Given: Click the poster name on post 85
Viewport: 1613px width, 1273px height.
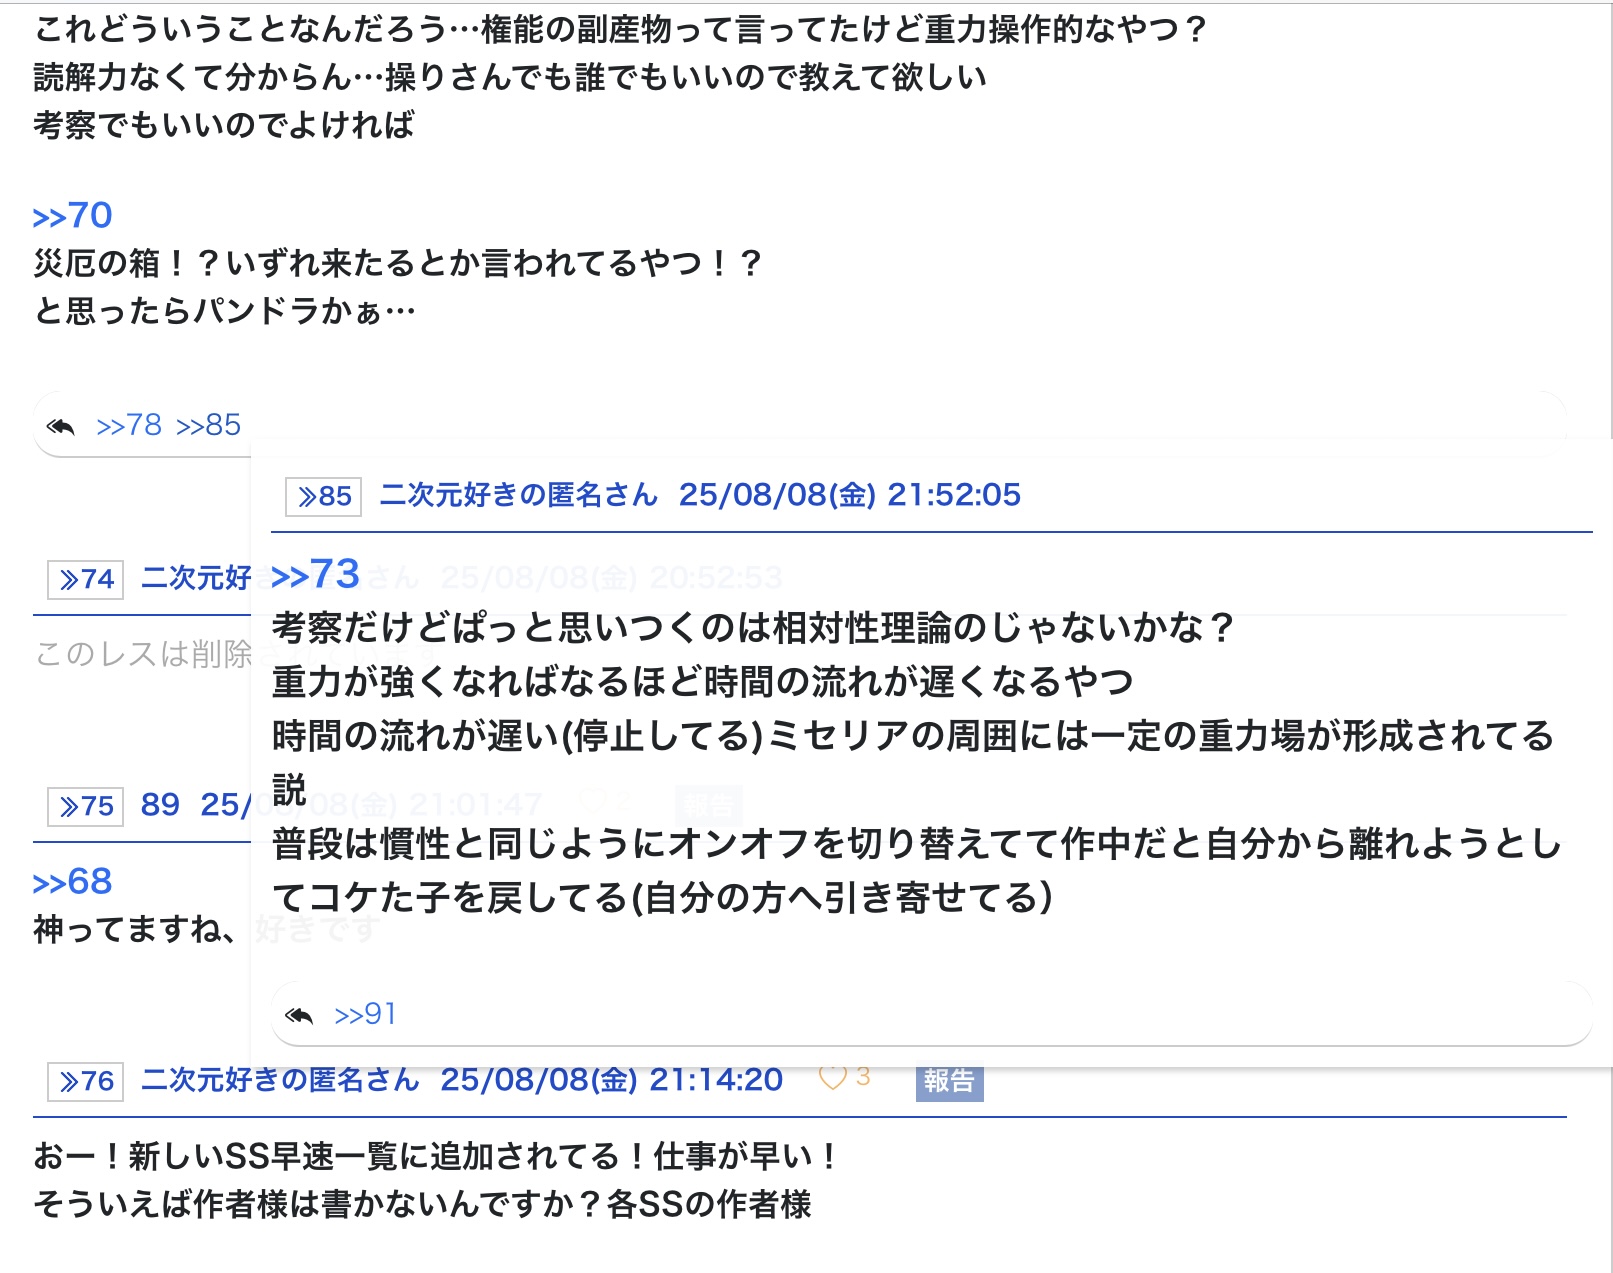Looking at the screenshot, I should 519,495.
